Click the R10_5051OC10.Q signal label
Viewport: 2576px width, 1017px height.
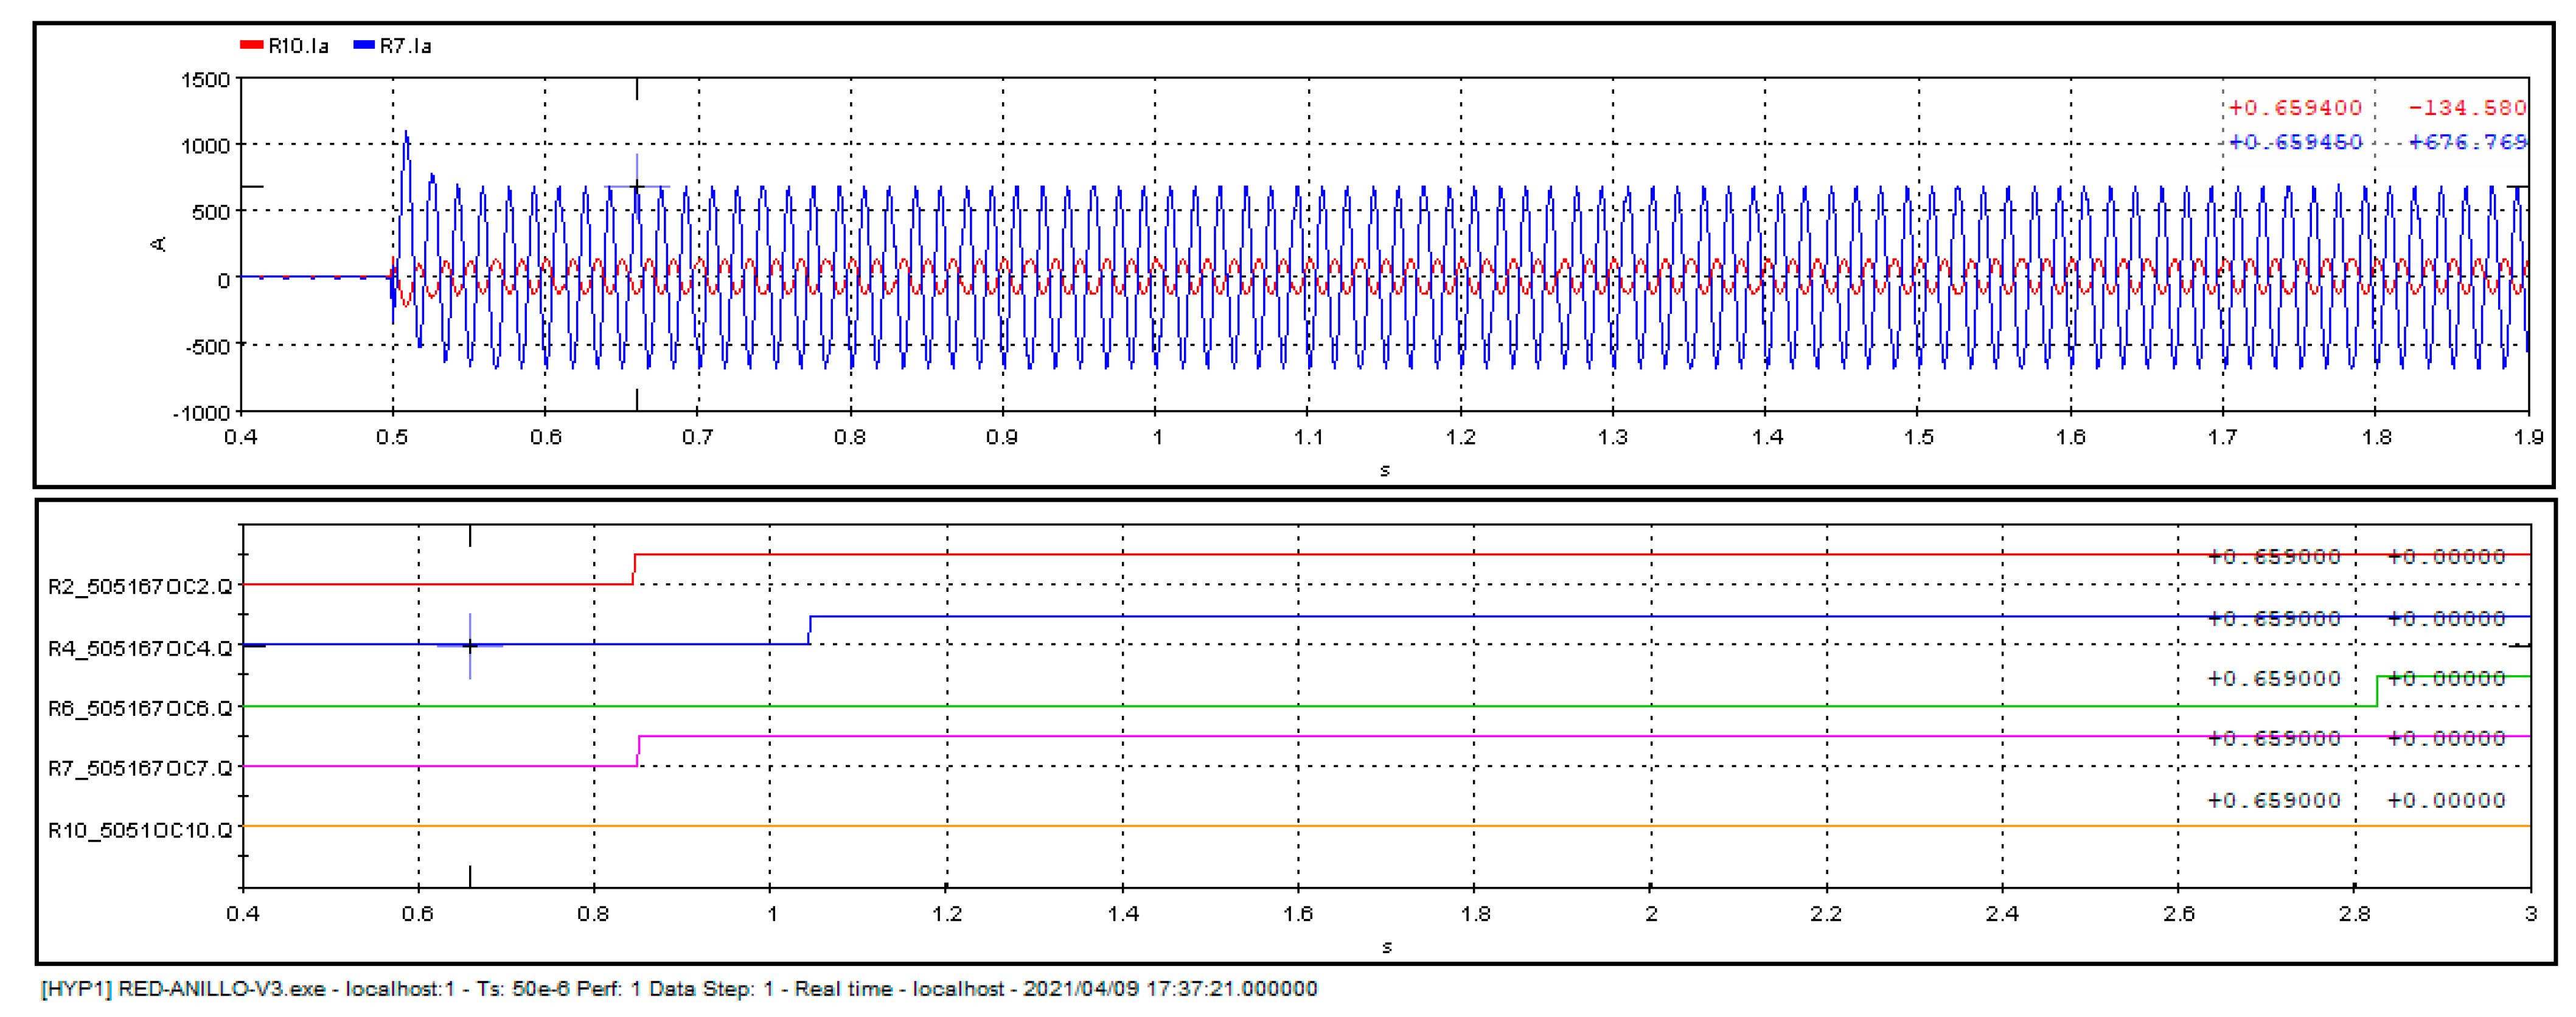tap(140, 831)
